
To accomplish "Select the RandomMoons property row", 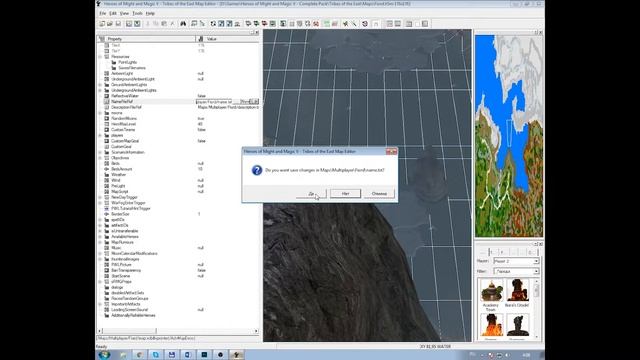I will (x=178, y=118).
